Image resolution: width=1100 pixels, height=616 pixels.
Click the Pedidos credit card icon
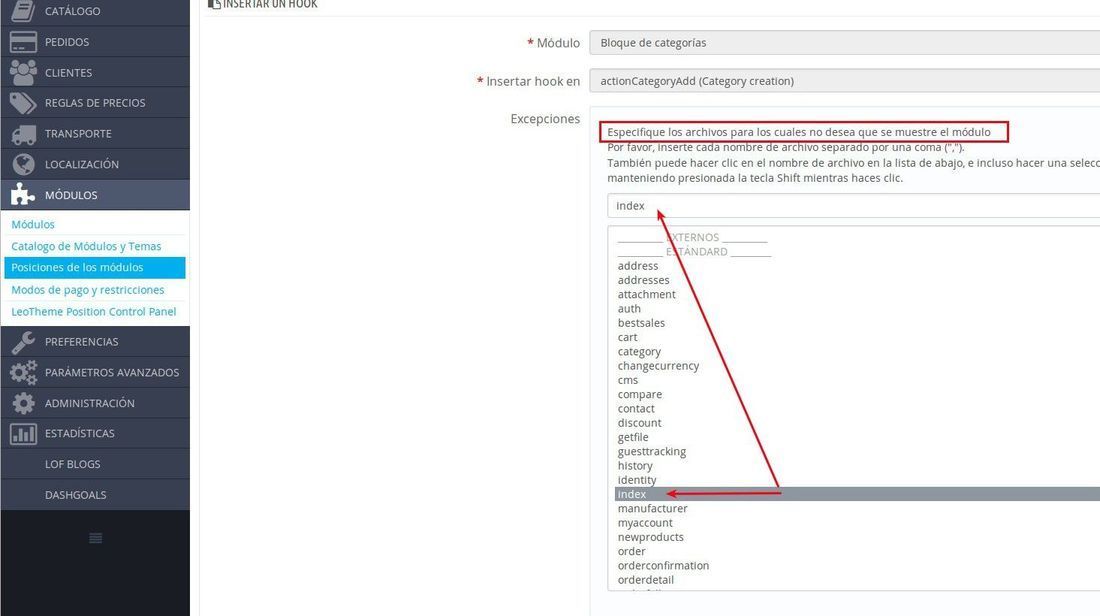point(23,42)
